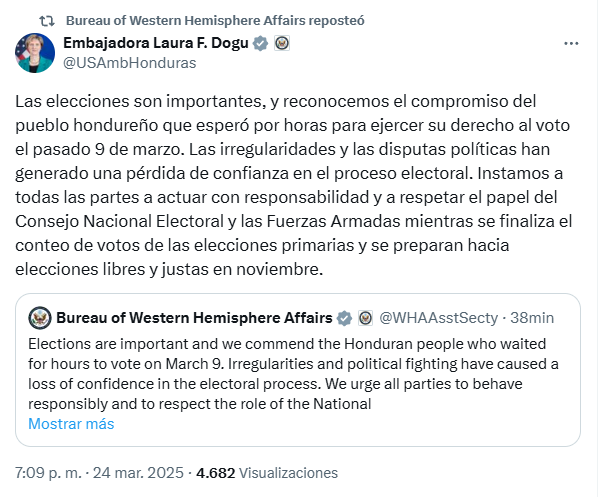Open the @USAmbHonduras handle
Image resolution: width=600 pixels, height=497 pixels.
coord(129,62)
